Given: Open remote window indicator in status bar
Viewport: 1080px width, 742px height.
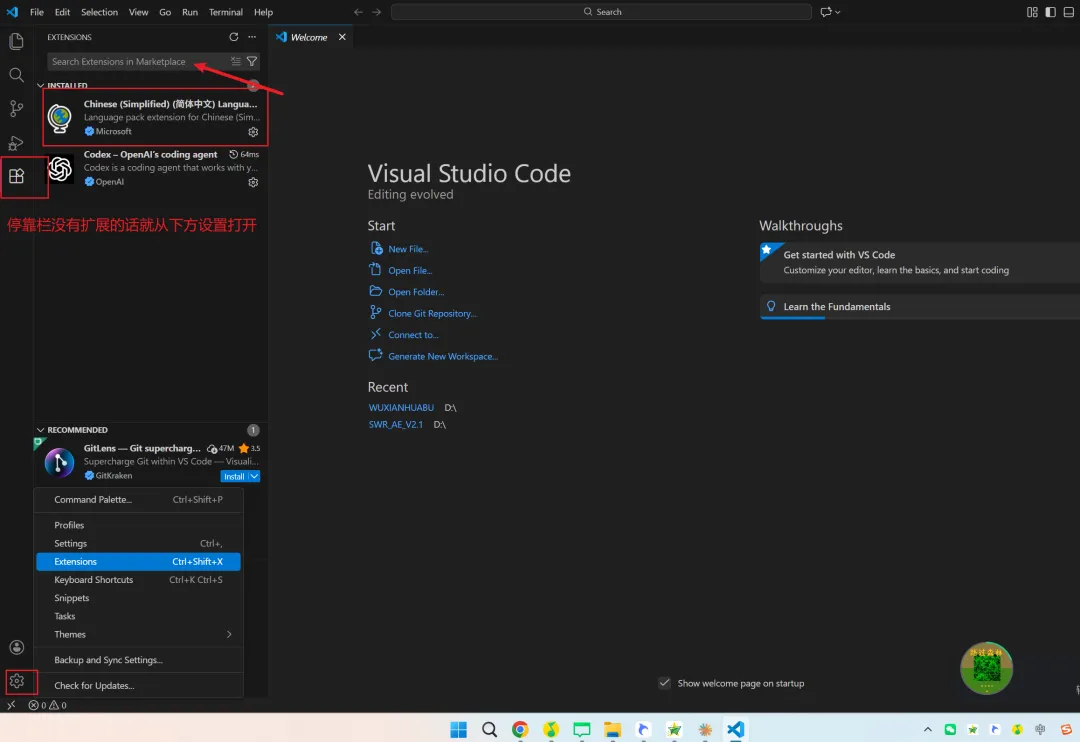Looking at the screenshot, I should (x=11, y=705).
